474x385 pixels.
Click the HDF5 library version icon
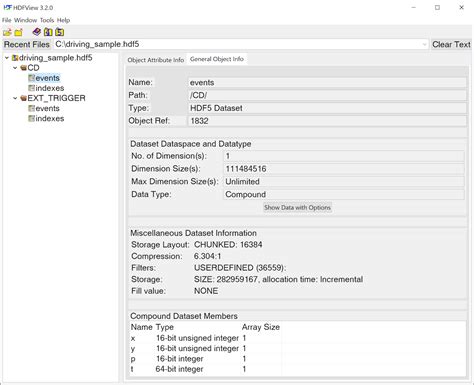pos(59,32)
